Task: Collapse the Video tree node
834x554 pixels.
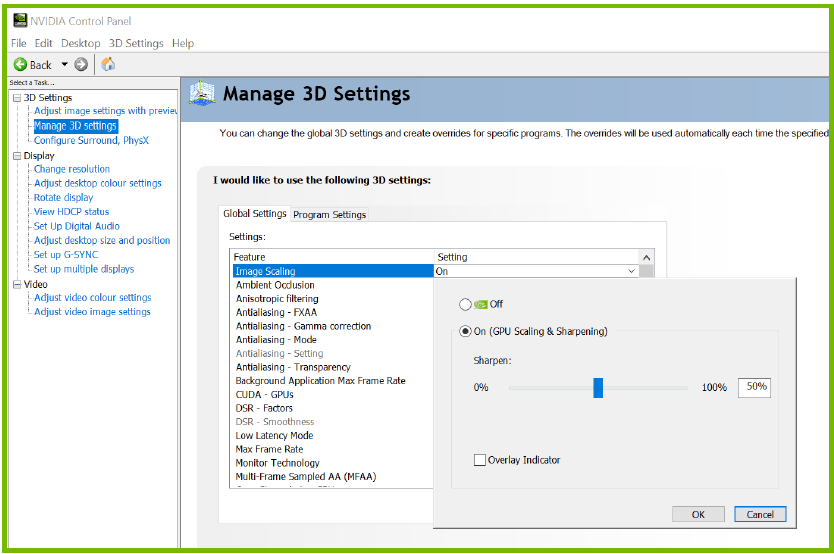Action: [16, 284]
